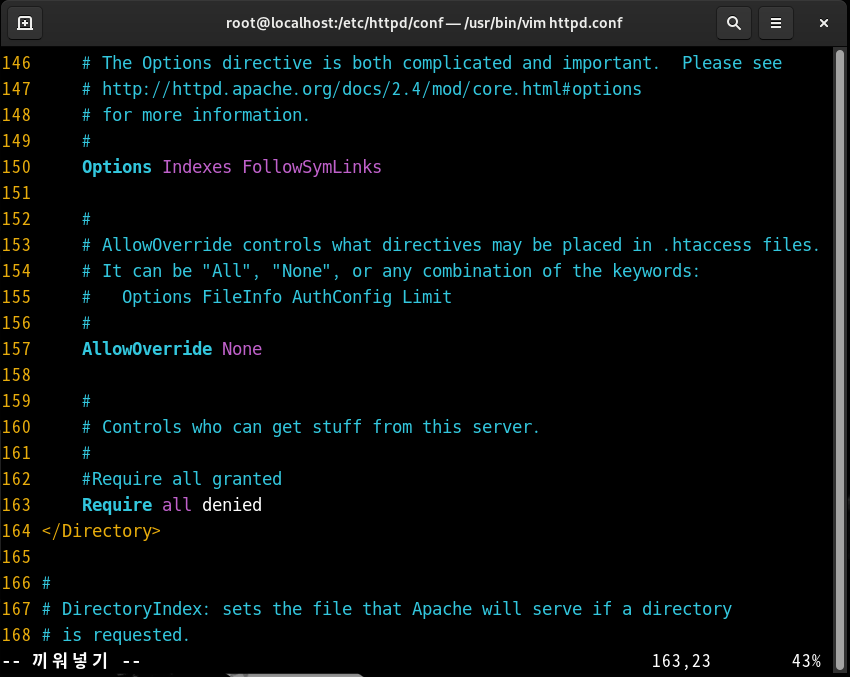
Task: Click line number 157
Action: (16, 349)
